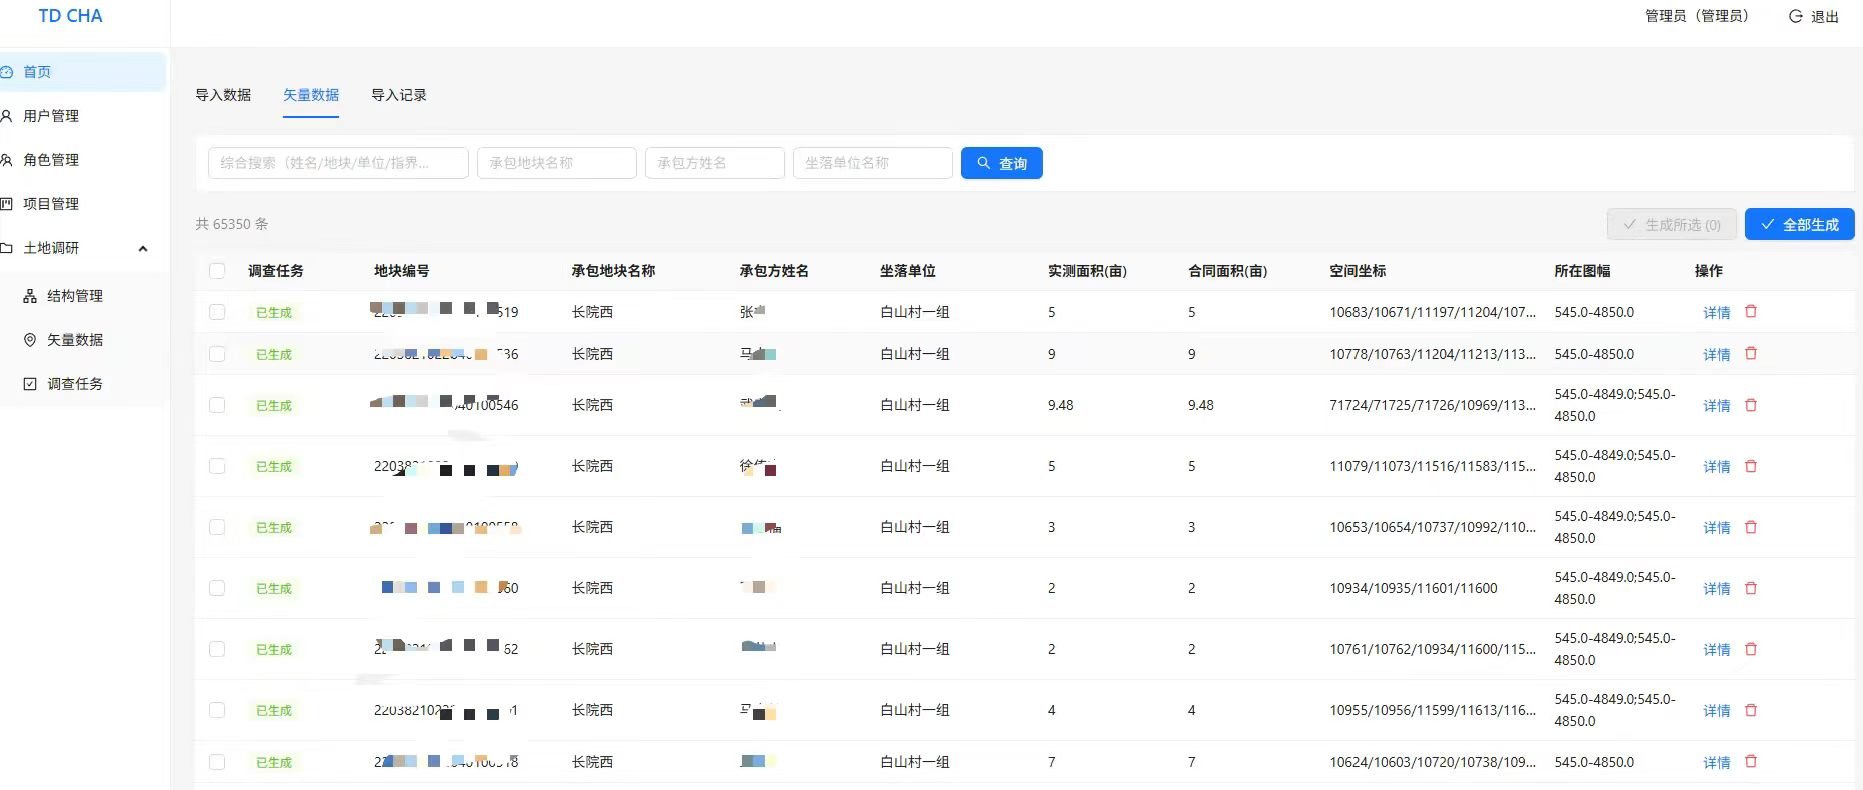The height and width of the screenshot is (790, 1863).
Task: Collapse the 土地调研 sidebar group arrow
Action: [x=143, y=248]
